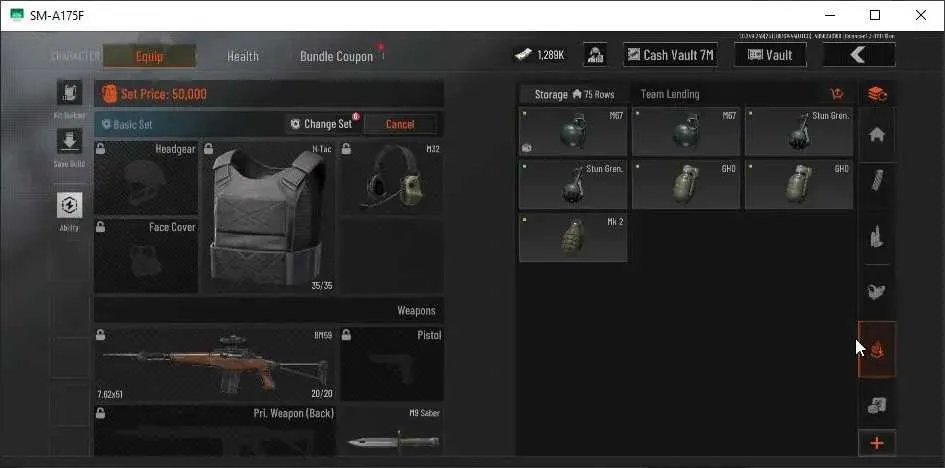Select the ammo bullets filter icon

877,236
